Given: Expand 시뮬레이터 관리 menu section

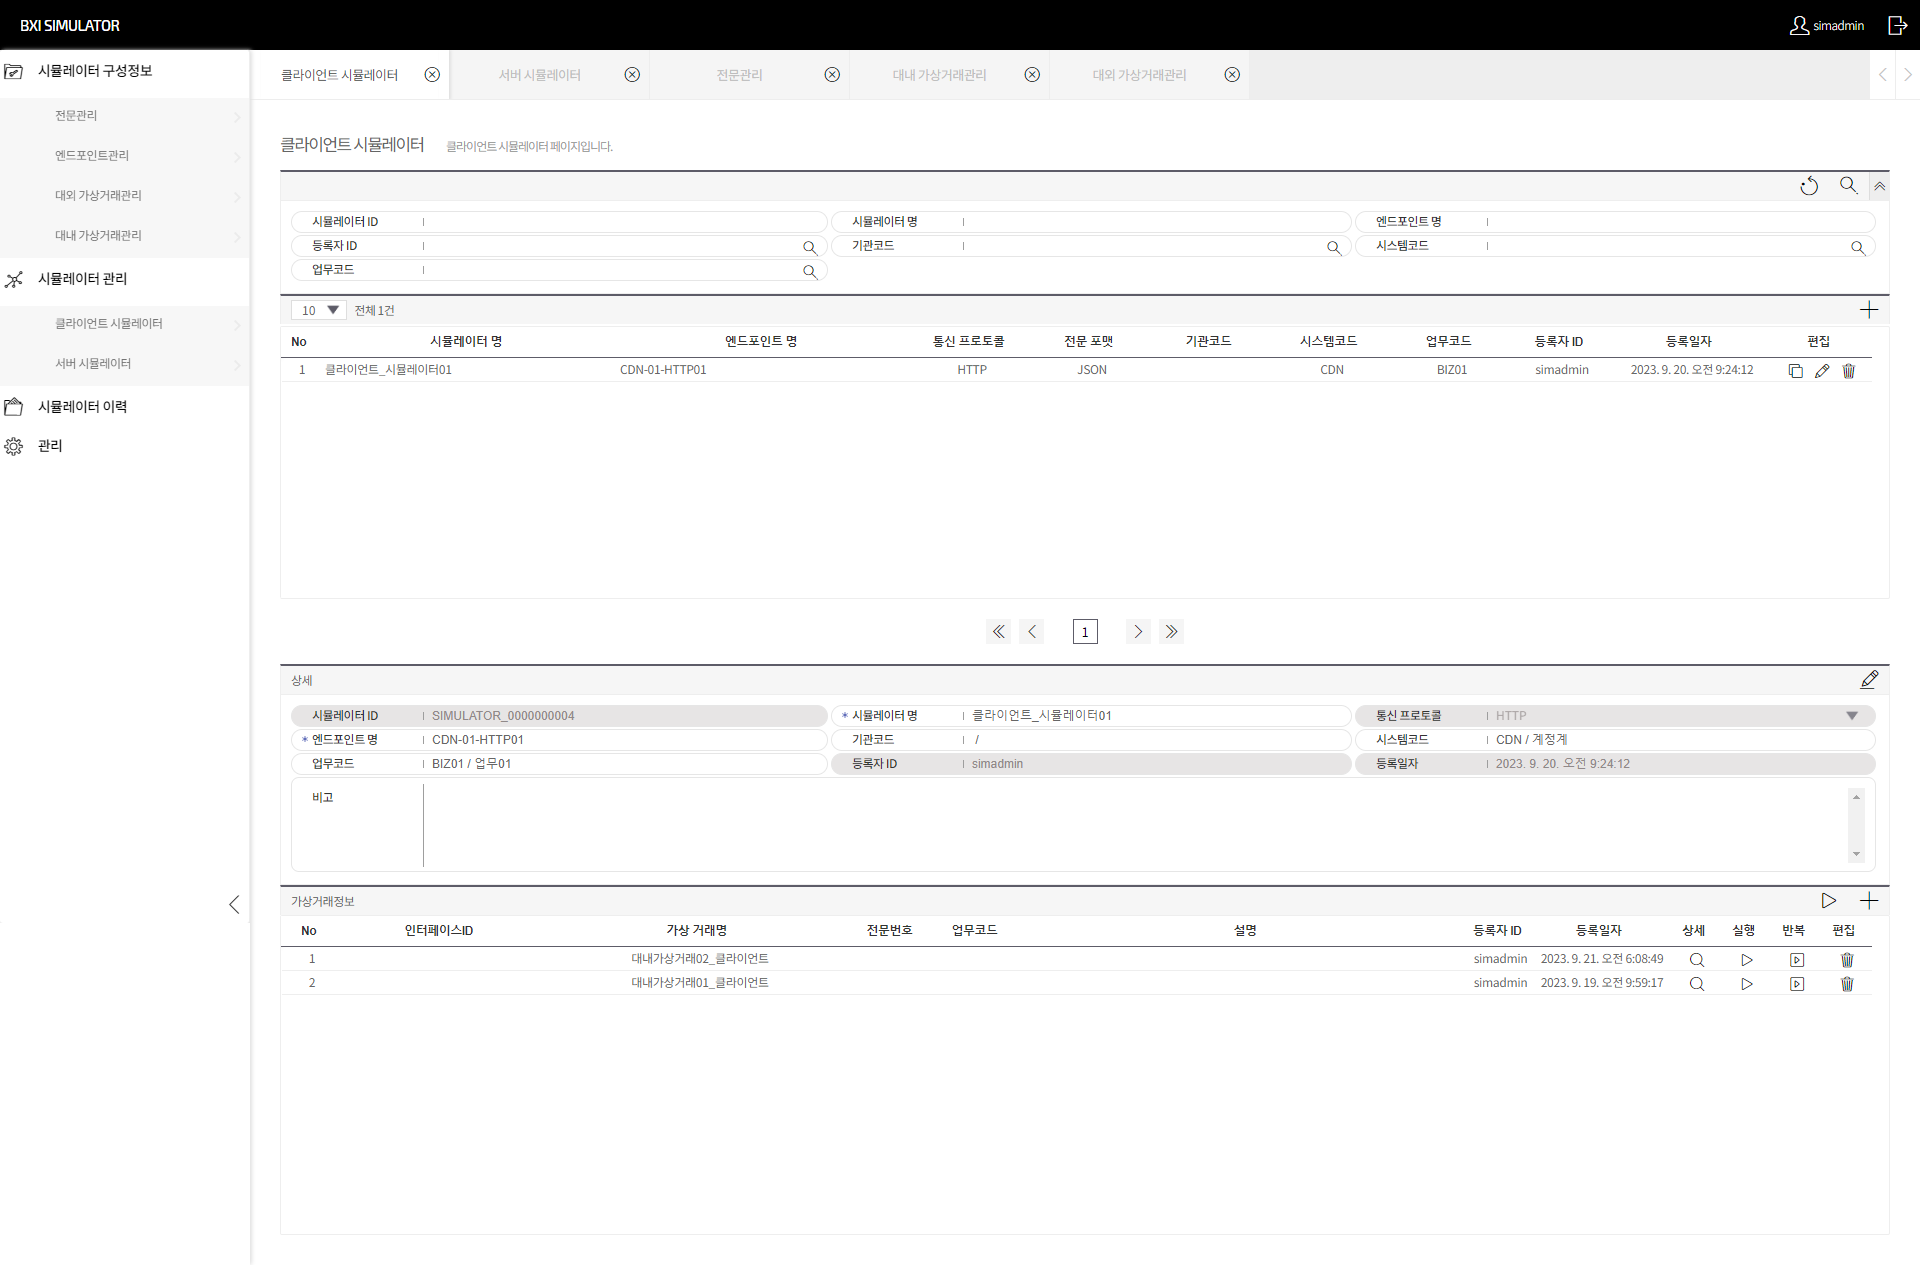Looking at the screenshot, I should coord(124,279).
